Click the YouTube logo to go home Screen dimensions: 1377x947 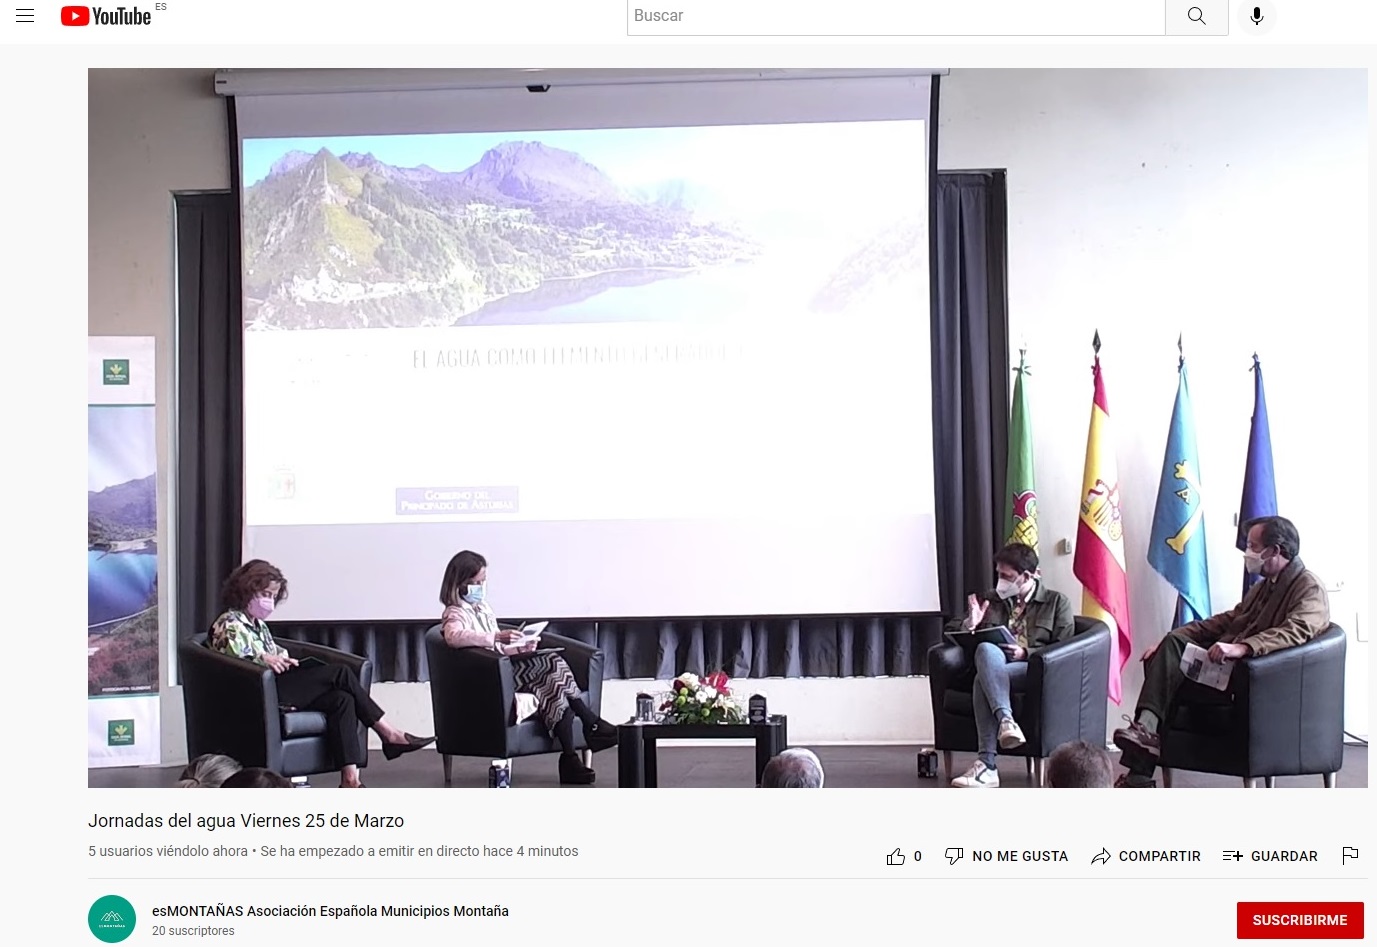click(x=106, y=16)
